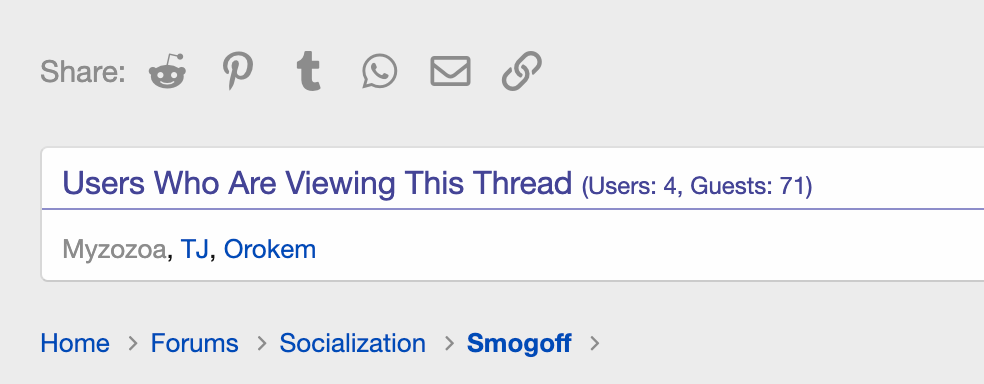Share this thread on Pinterest

(238, 70)
